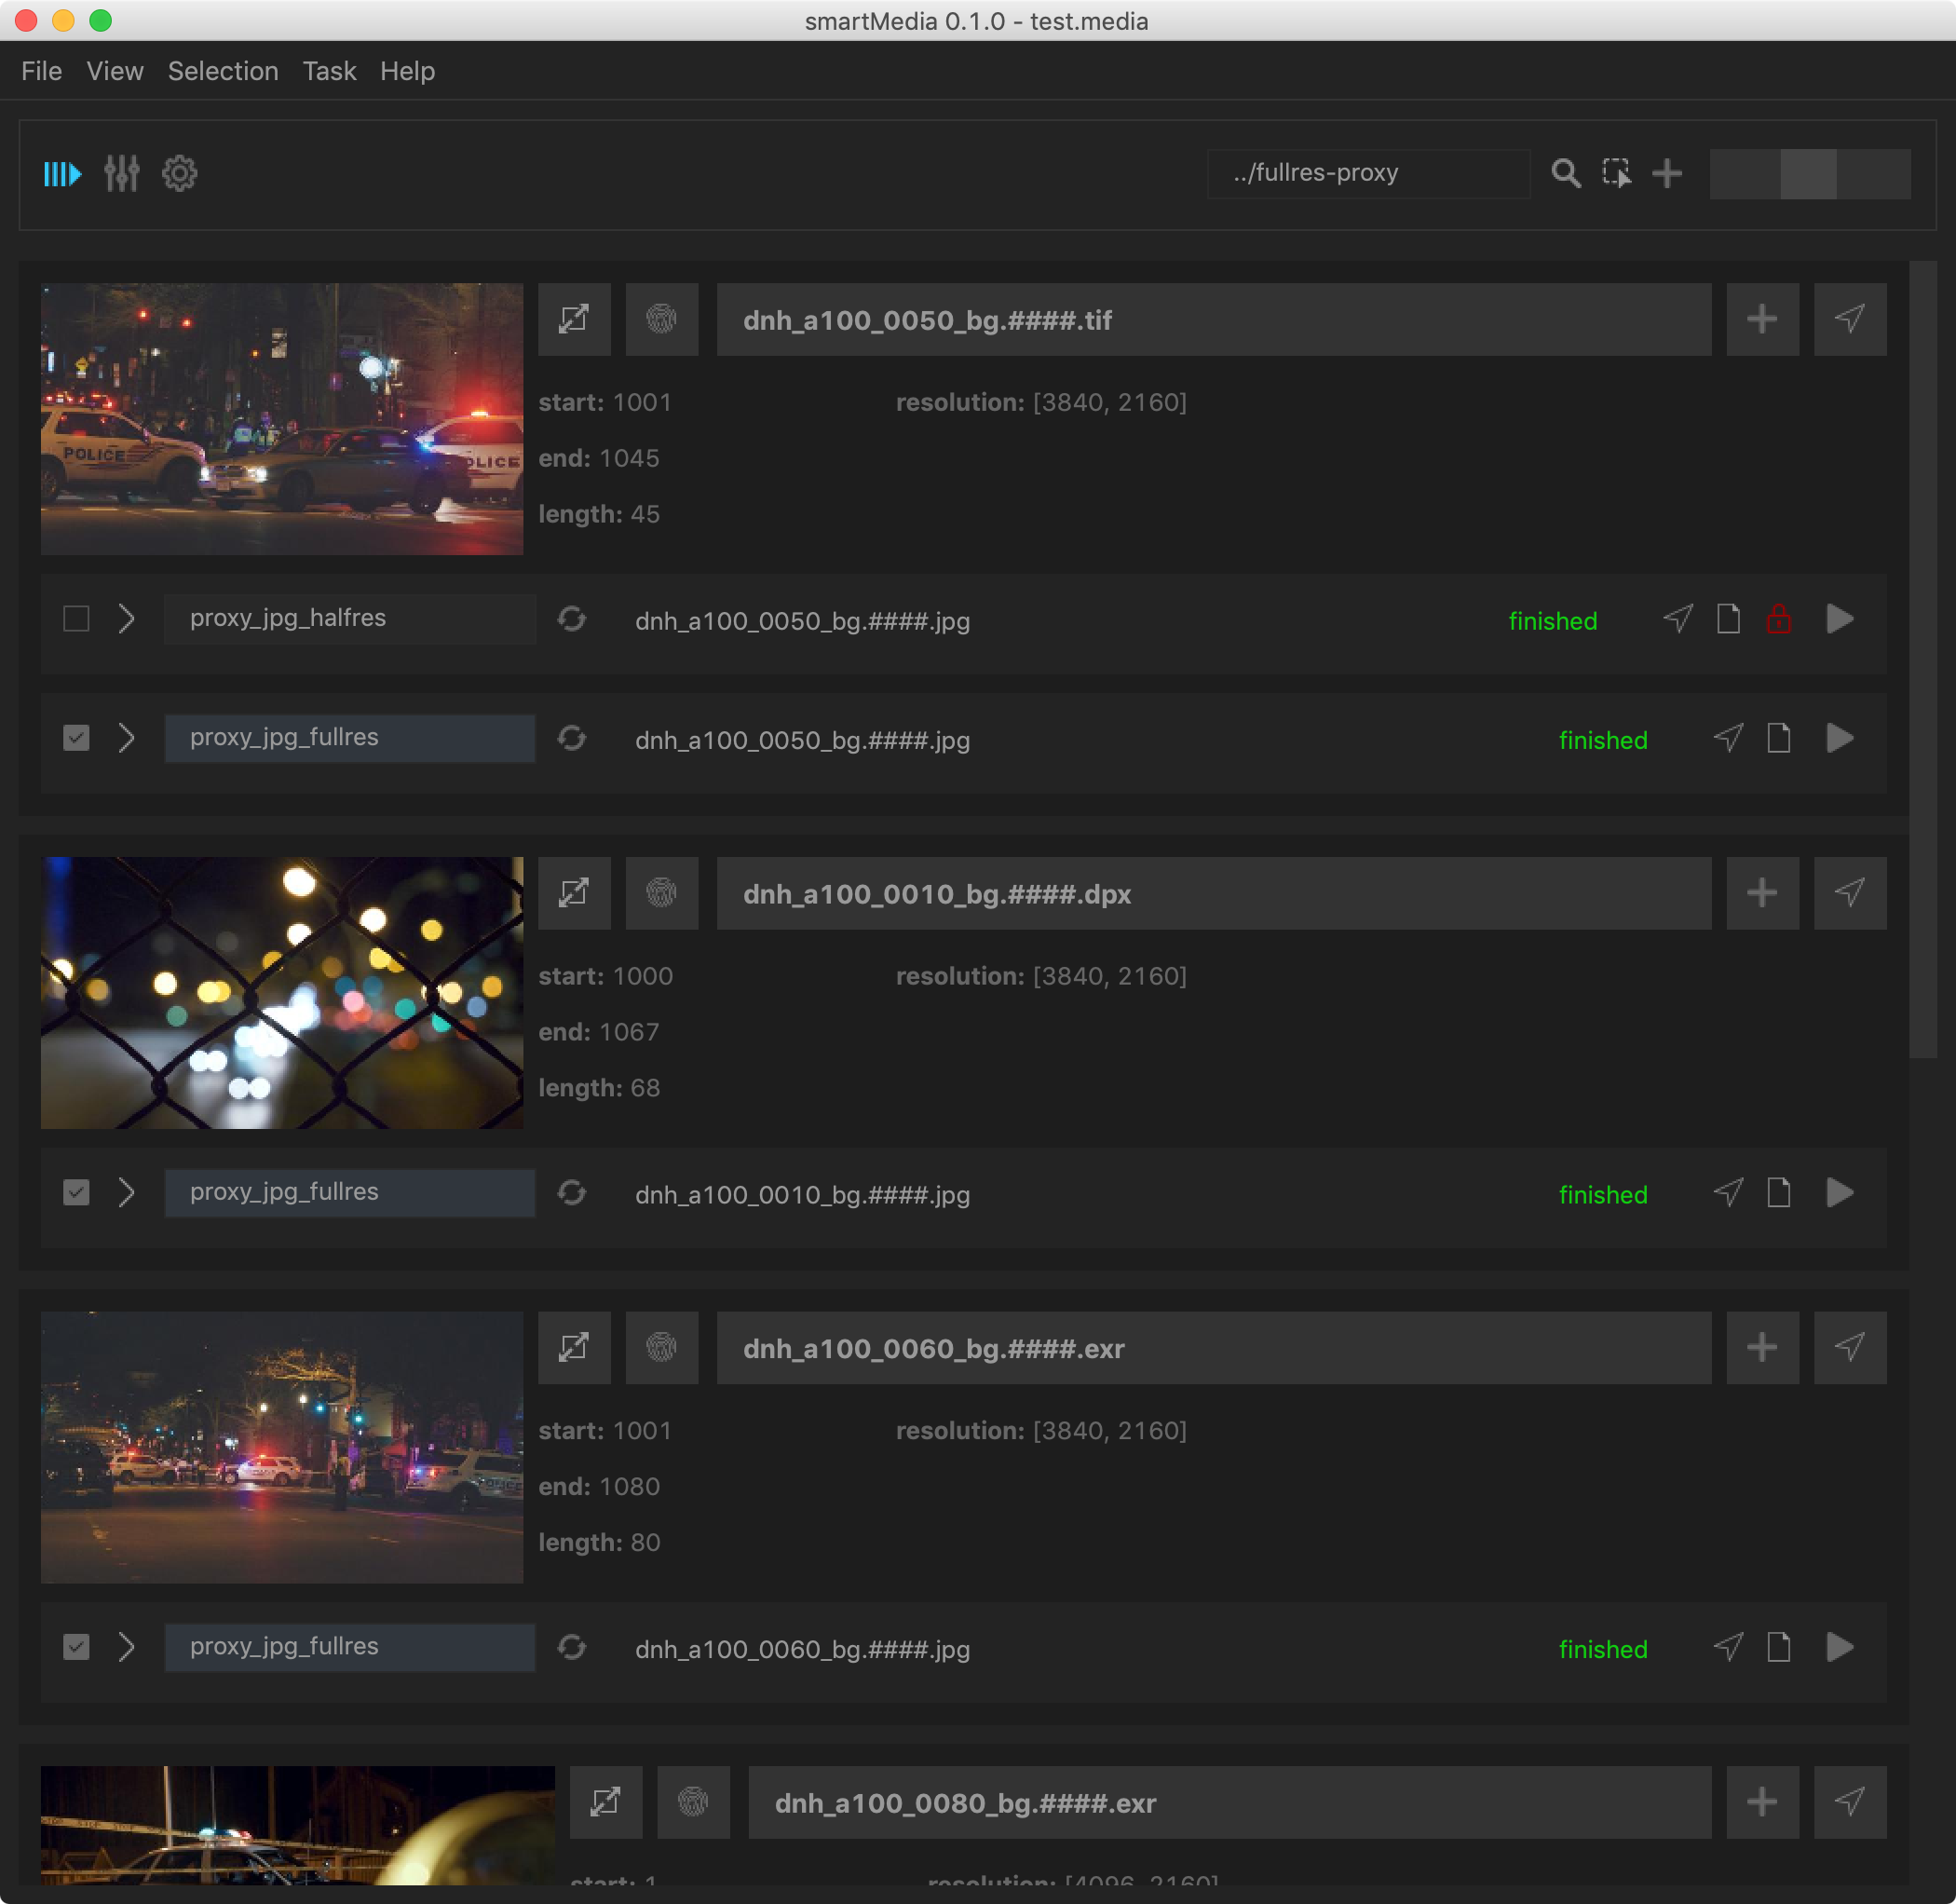1956x1904 pixels.
Task: Click the send arrow for dnh_a100_0060_bg exr
Action: 1849,1348
